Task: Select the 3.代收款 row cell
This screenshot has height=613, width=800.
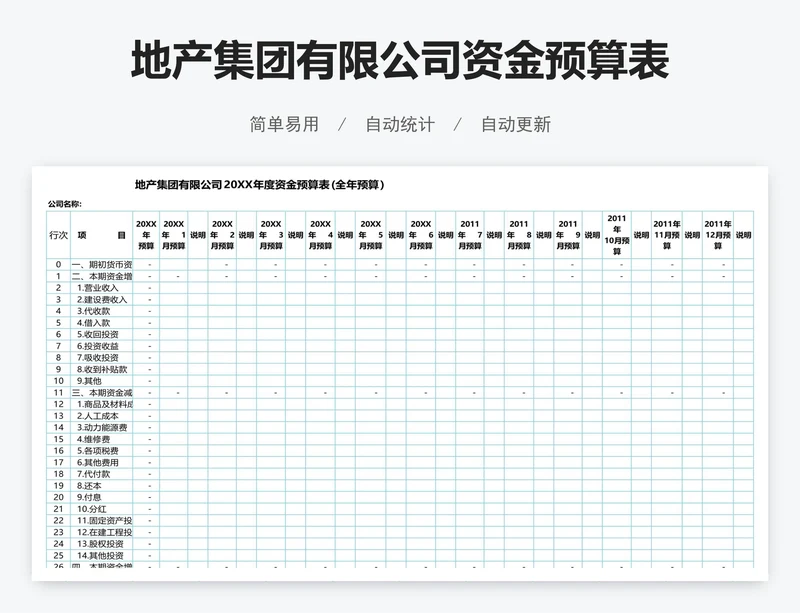Action: point(102,311)
